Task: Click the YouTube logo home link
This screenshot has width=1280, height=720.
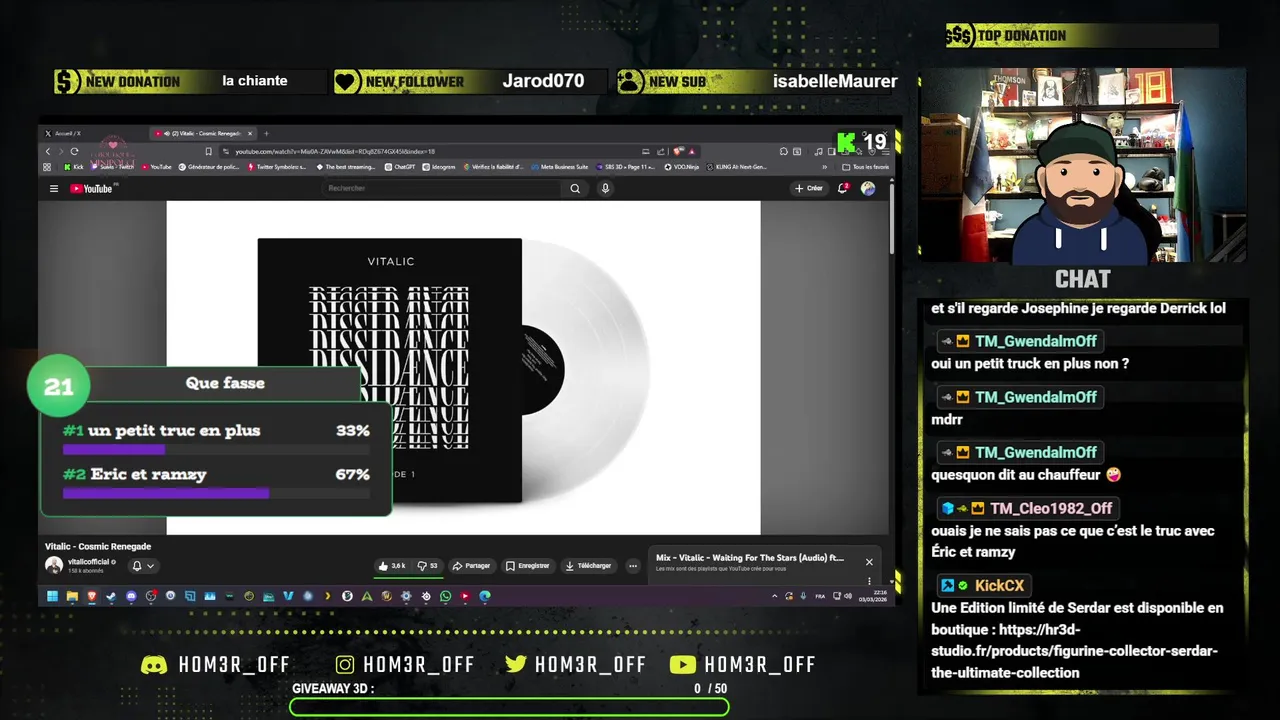Action: [91, 188]
